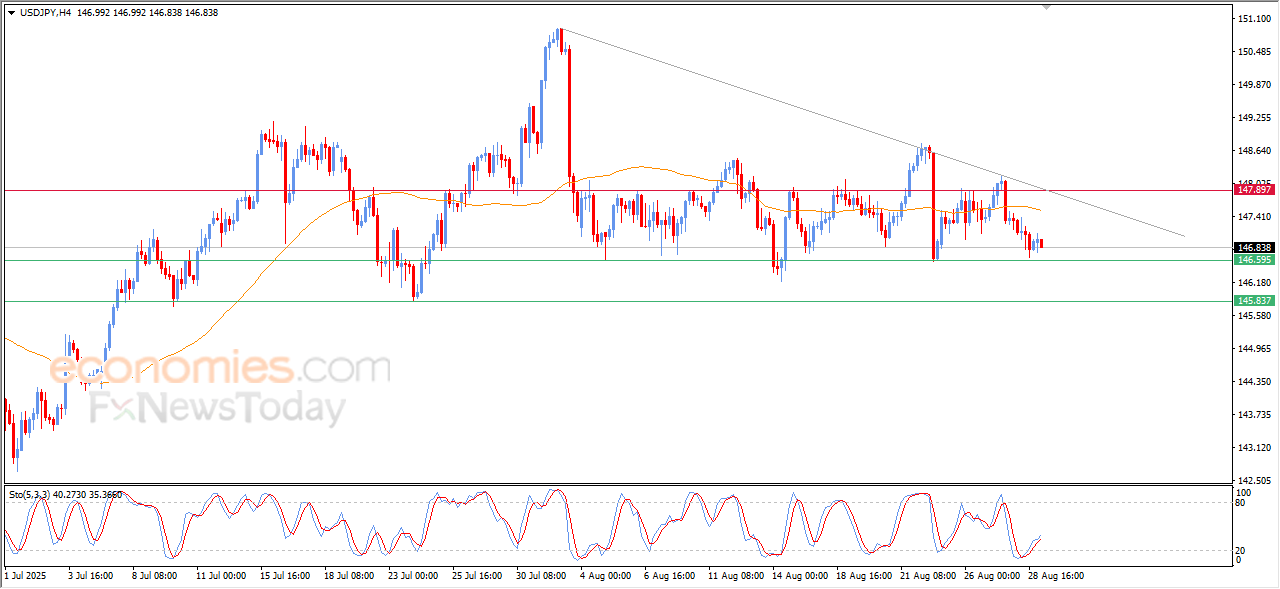Click the 26 Aug 00:00 date label
This screenshot has width=1280, height=589.
pyautogui.click(x=991, y=576)
